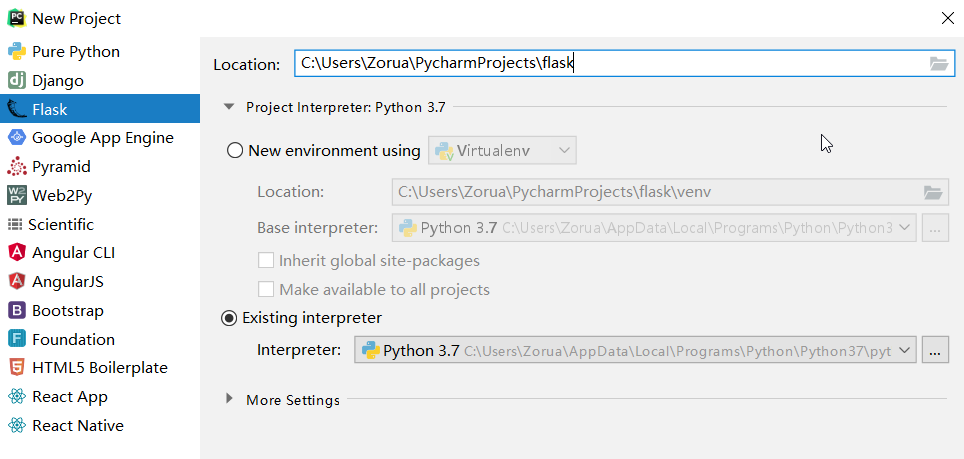Screen dimensions: 964x459
Task: Click the Django project icon
Action: click(16, 81)
